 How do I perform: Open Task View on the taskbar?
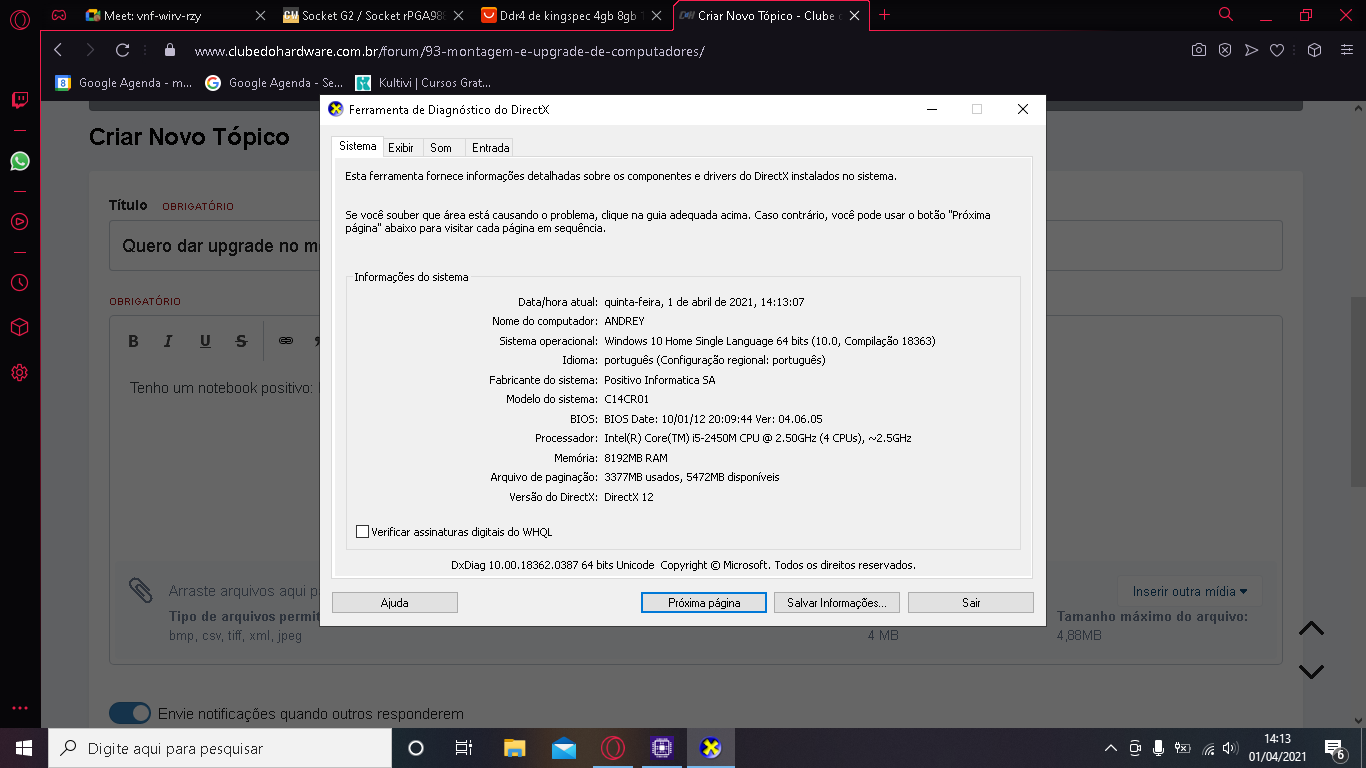pyautogui.click(x=464, y=748)
